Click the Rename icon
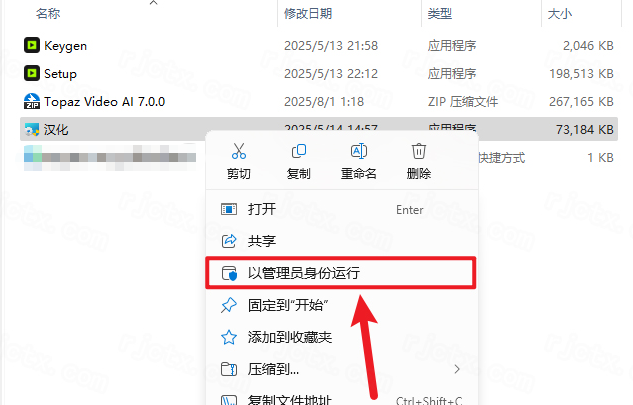This screenshot has height=405, width=633. click(358, 151)
